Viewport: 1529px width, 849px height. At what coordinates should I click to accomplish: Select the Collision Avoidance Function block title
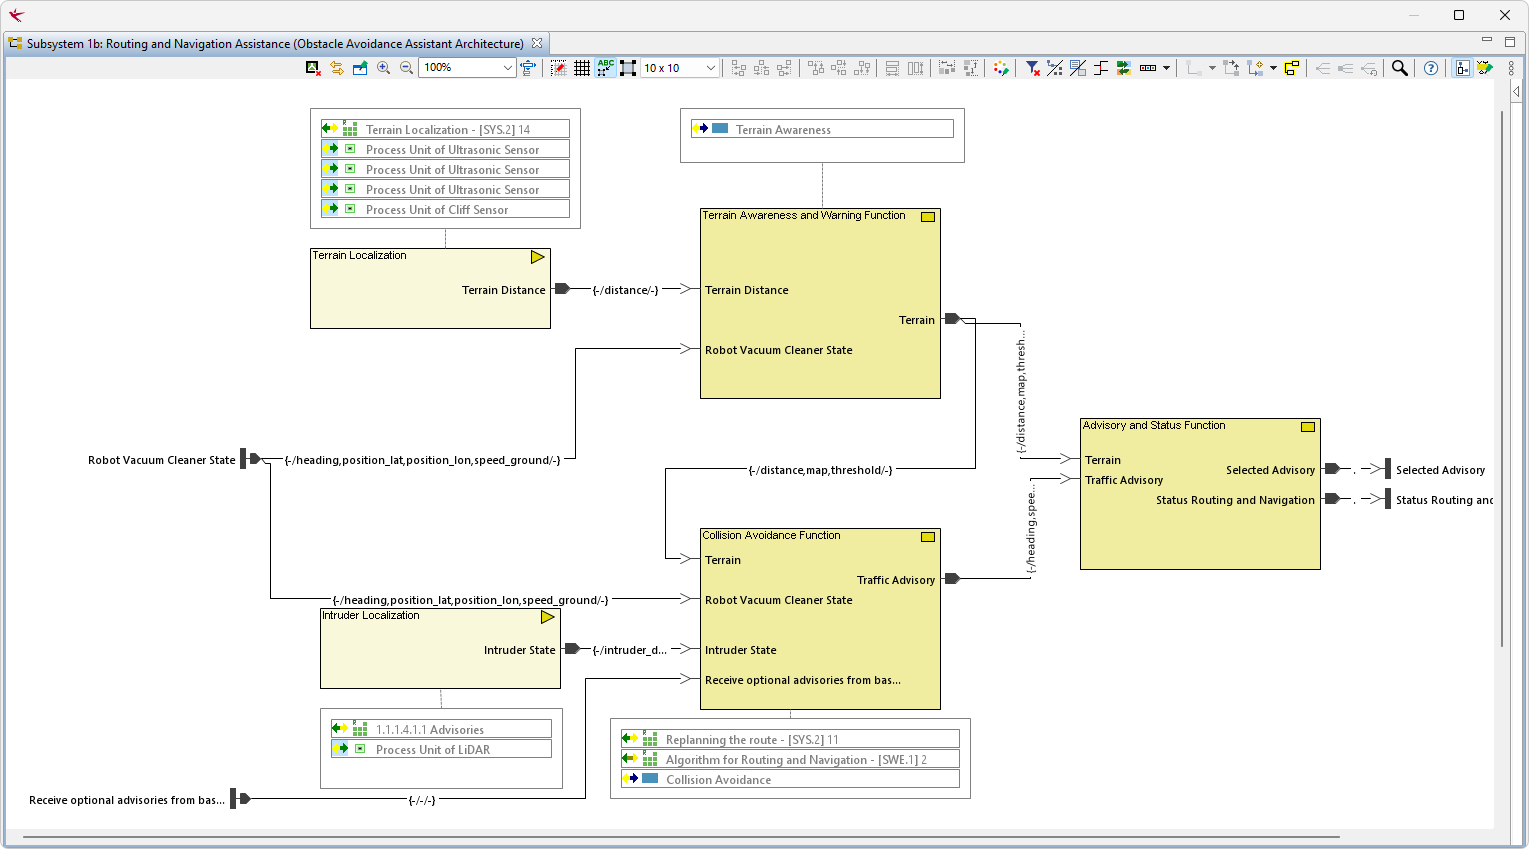(771, 536)
